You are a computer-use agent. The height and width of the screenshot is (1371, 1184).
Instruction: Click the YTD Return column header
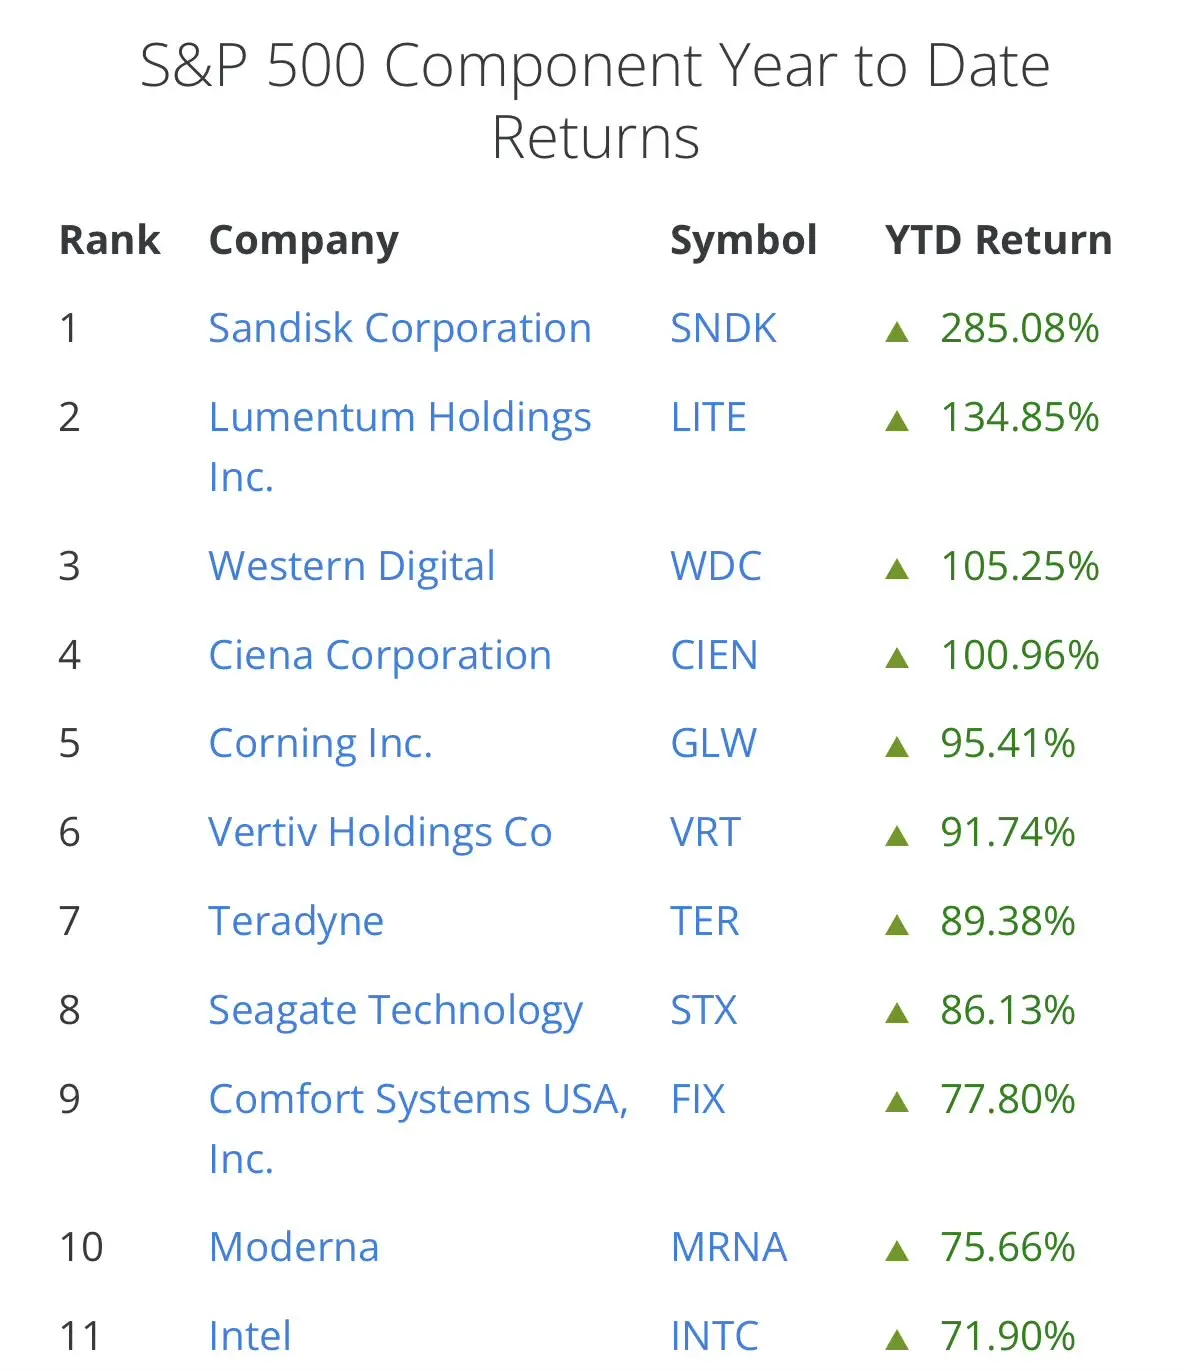998,240
